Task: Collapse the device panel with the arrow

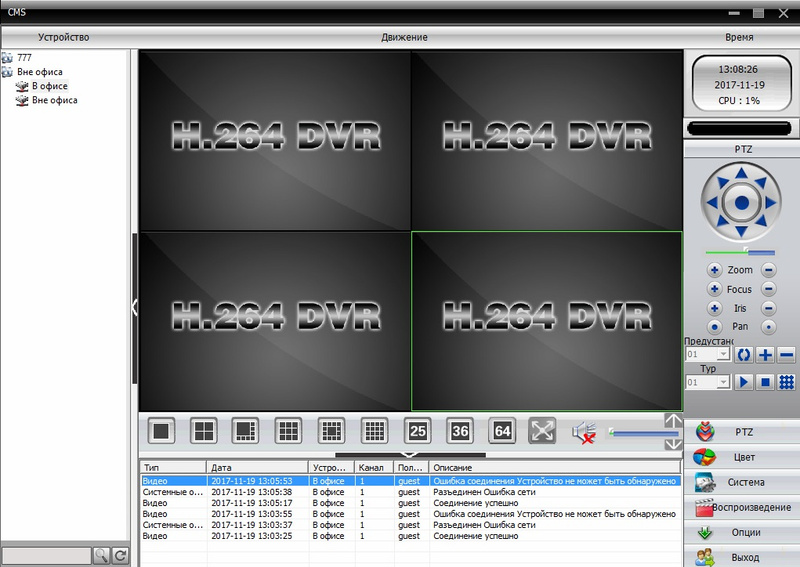Action: (x=135, y=307)
